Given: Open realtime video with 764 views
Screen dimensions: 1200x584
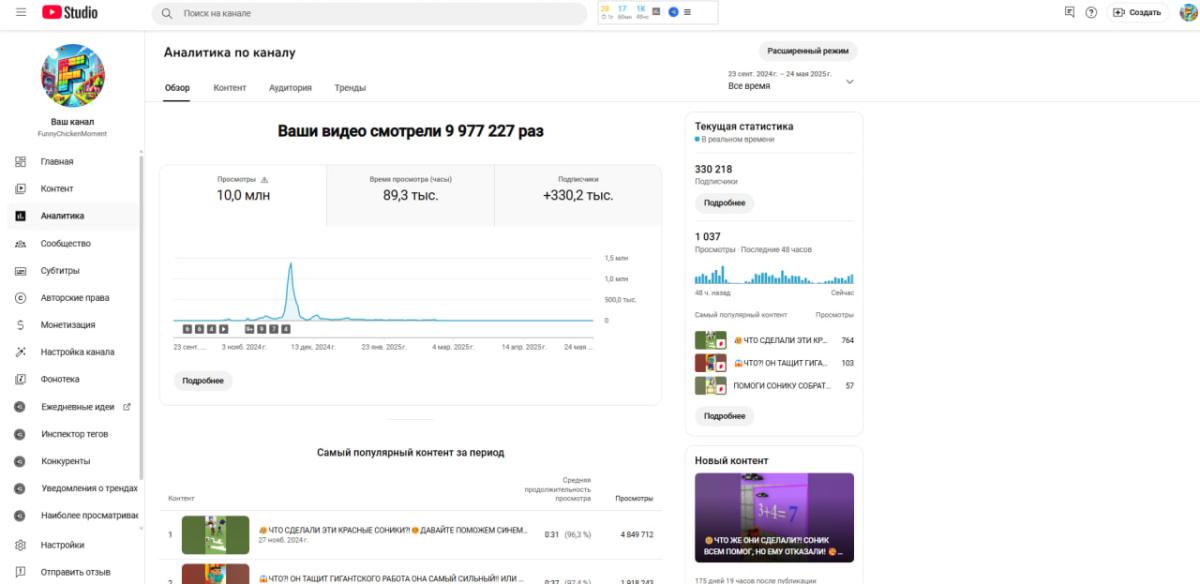Looking at the screenshot, I should [x=774, y=340].
